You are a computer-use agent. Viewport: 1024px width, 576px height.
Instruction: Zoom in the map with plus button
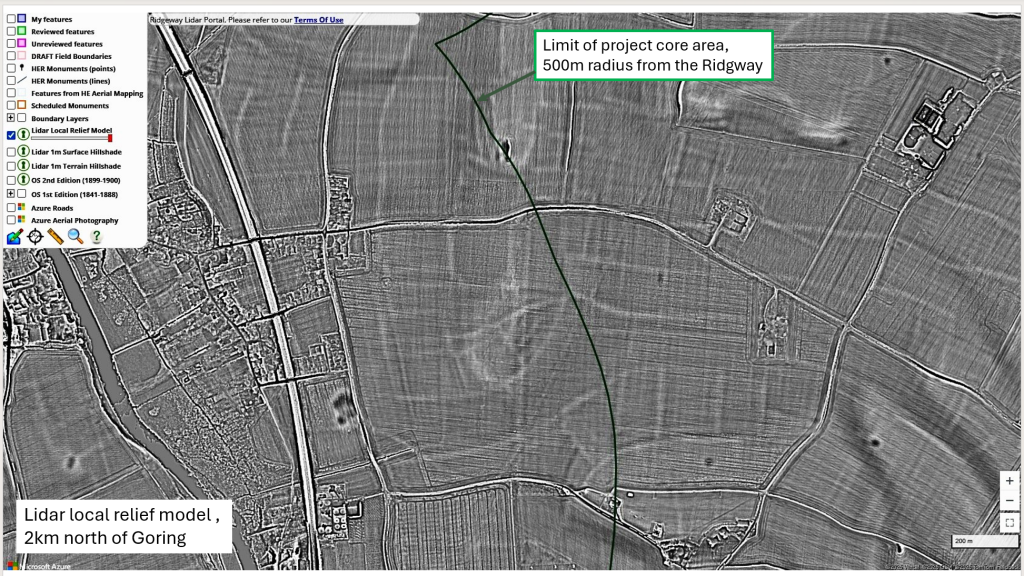1010,480
